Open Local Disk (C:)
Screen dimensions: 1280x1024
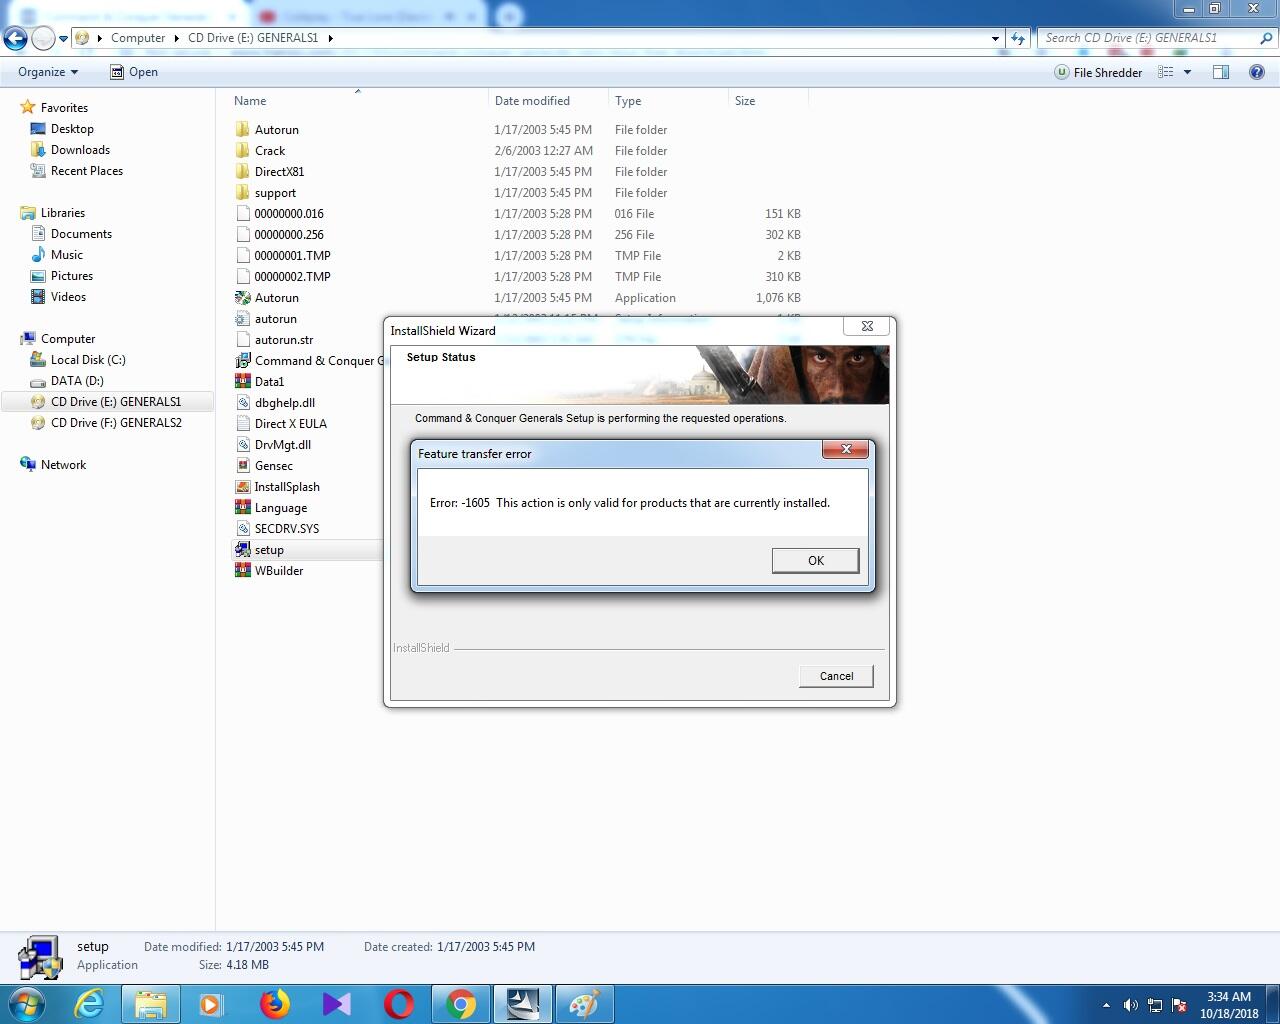pos(88,360)
